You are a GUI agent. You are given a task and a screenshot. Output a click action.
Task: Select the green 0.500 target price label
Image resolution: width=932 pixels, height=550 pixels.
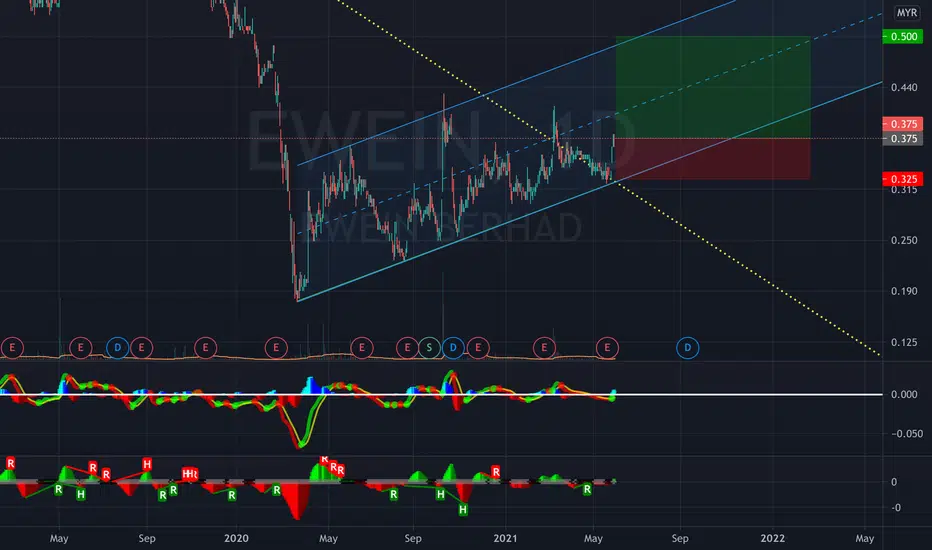point(903,36)
